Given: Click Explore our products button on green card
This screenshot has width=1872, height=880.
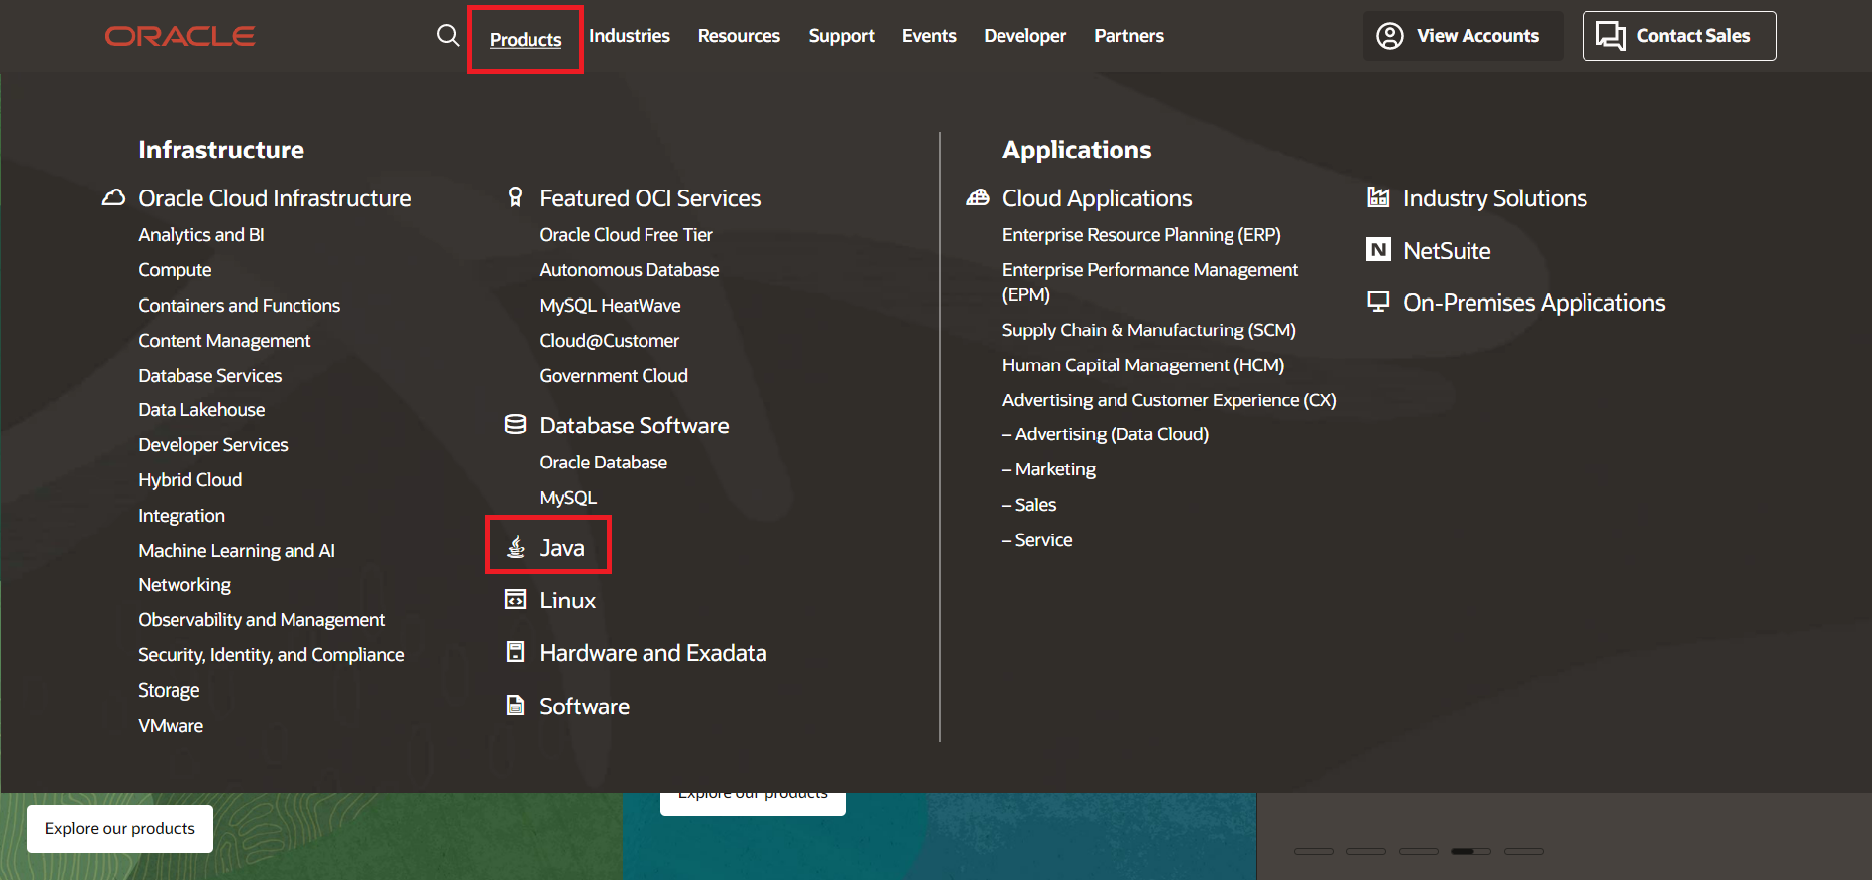Looking at the screenshot, I should (x=120, y=829).
